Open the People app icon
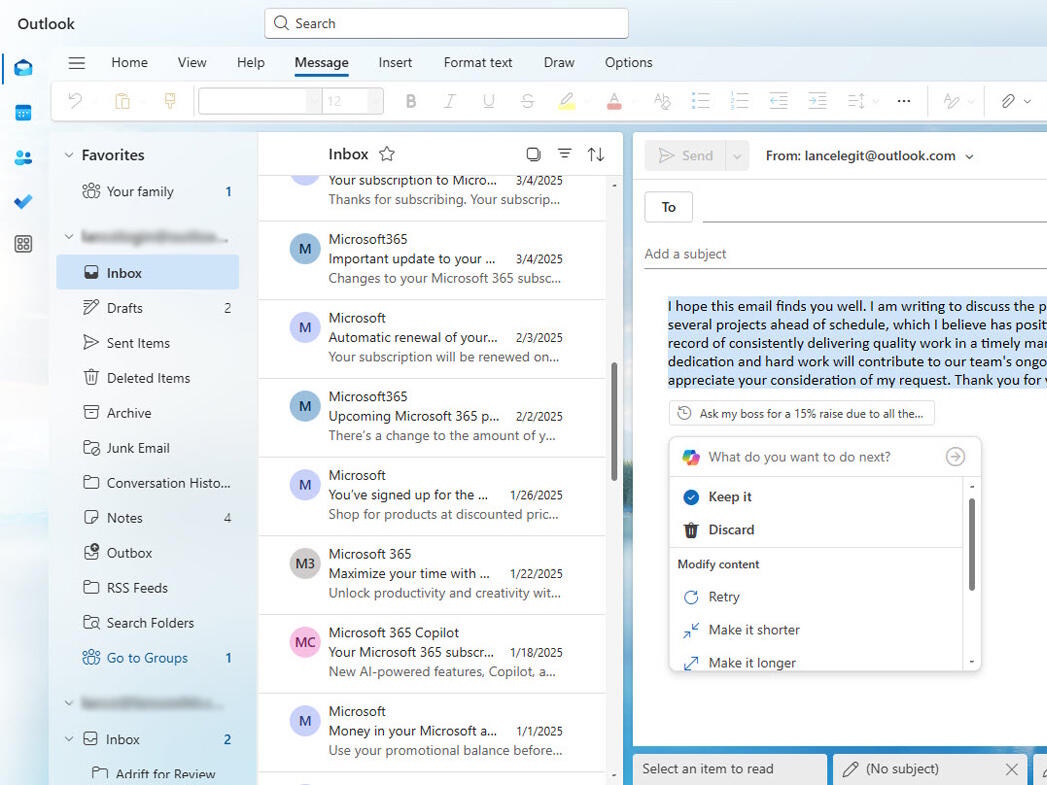 coord(23,157)
